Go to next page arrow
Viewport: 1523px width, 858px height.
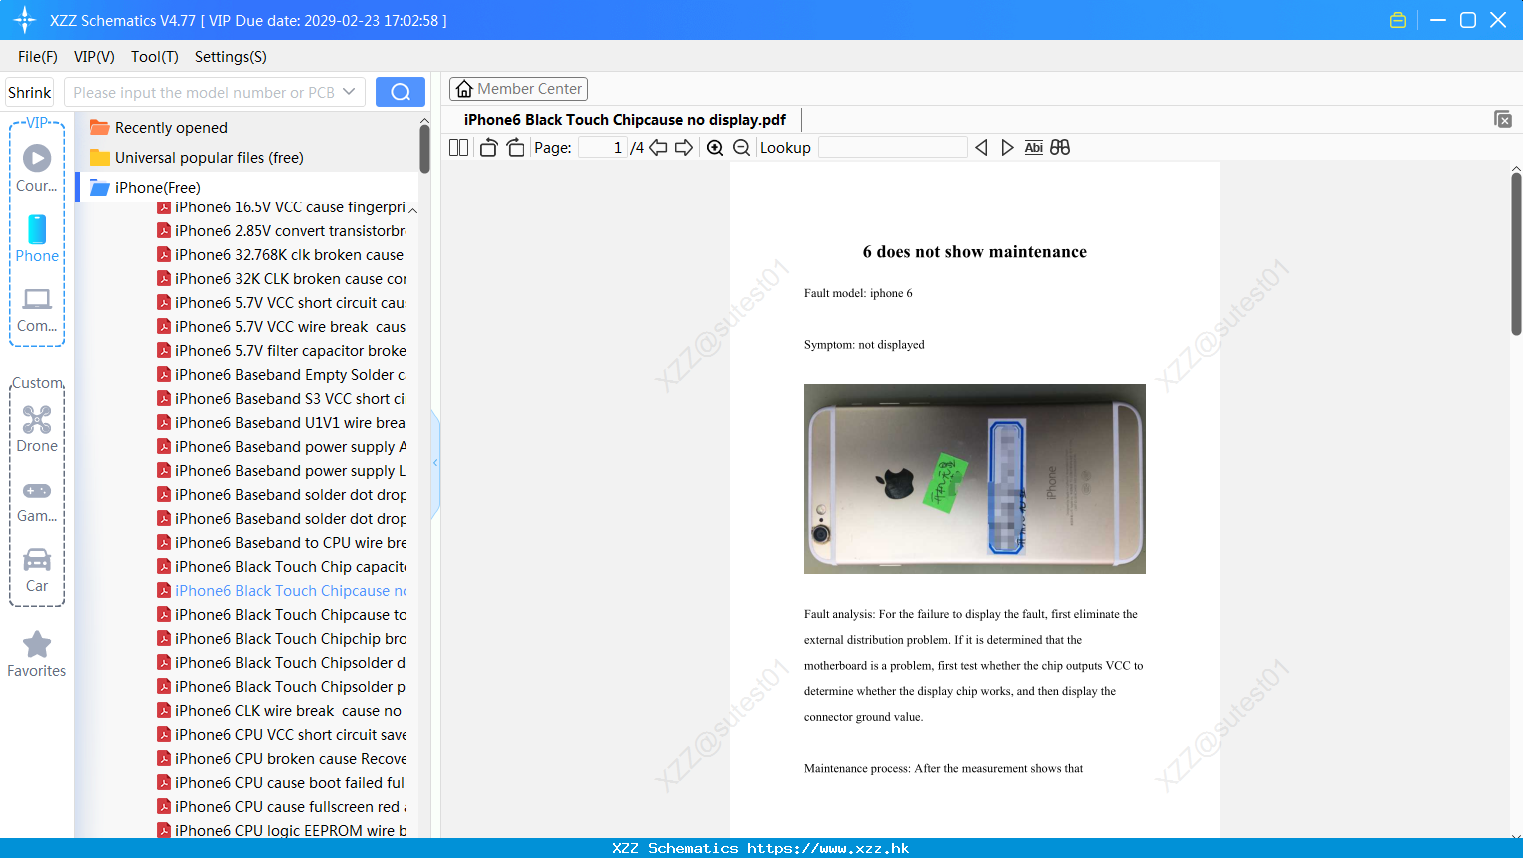(x=684, y=148)
